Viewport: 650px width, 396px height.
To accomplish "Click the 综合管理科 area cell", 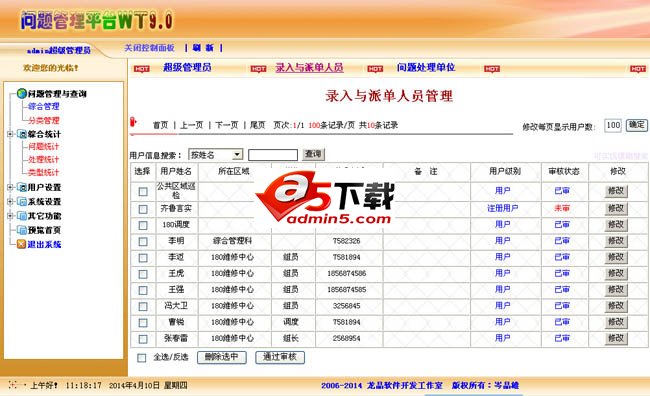I will pos(233,241).
